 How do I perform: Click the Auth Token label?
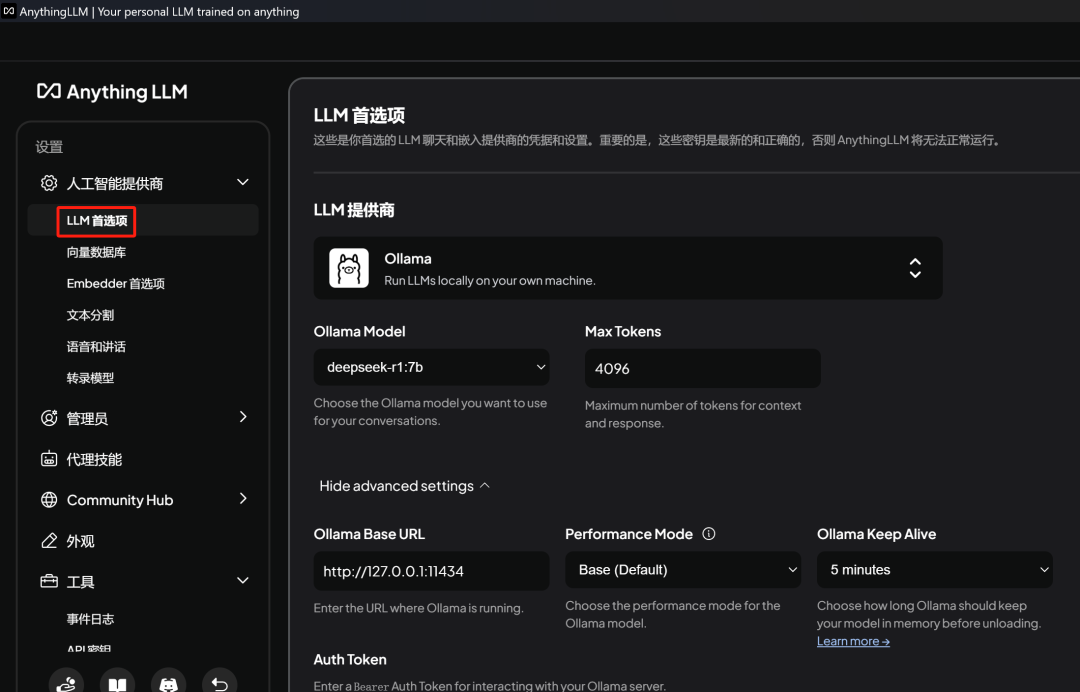350,659
